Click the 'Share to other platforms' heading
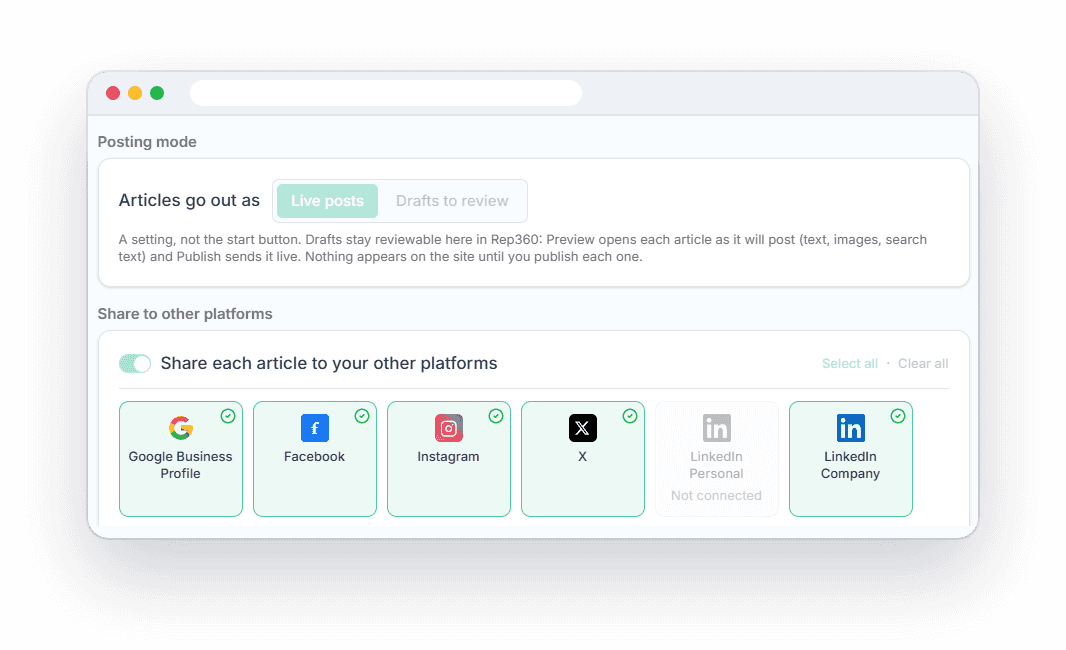This screenshot has height=650, width=1066. [x=185, y=313]
